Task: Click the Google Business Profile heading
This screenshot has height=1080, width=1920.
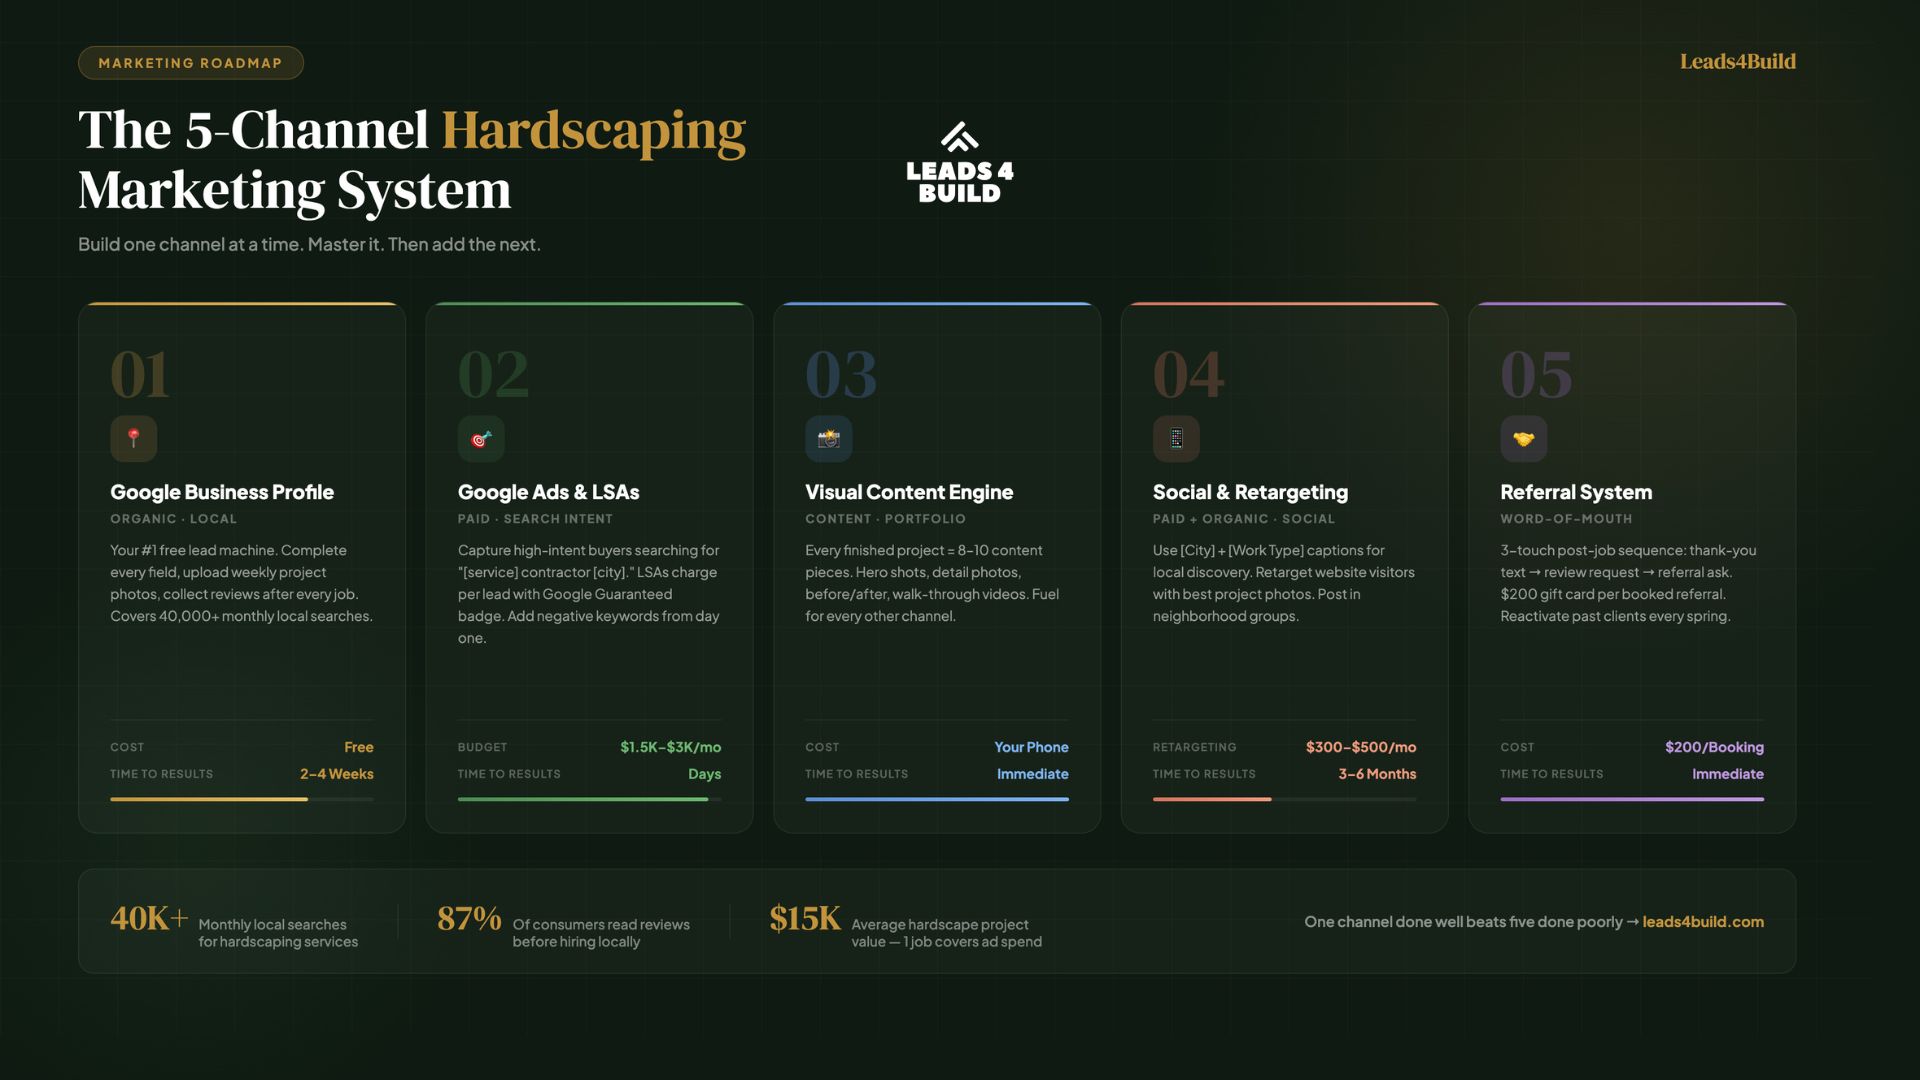Action: pos(222,492)
